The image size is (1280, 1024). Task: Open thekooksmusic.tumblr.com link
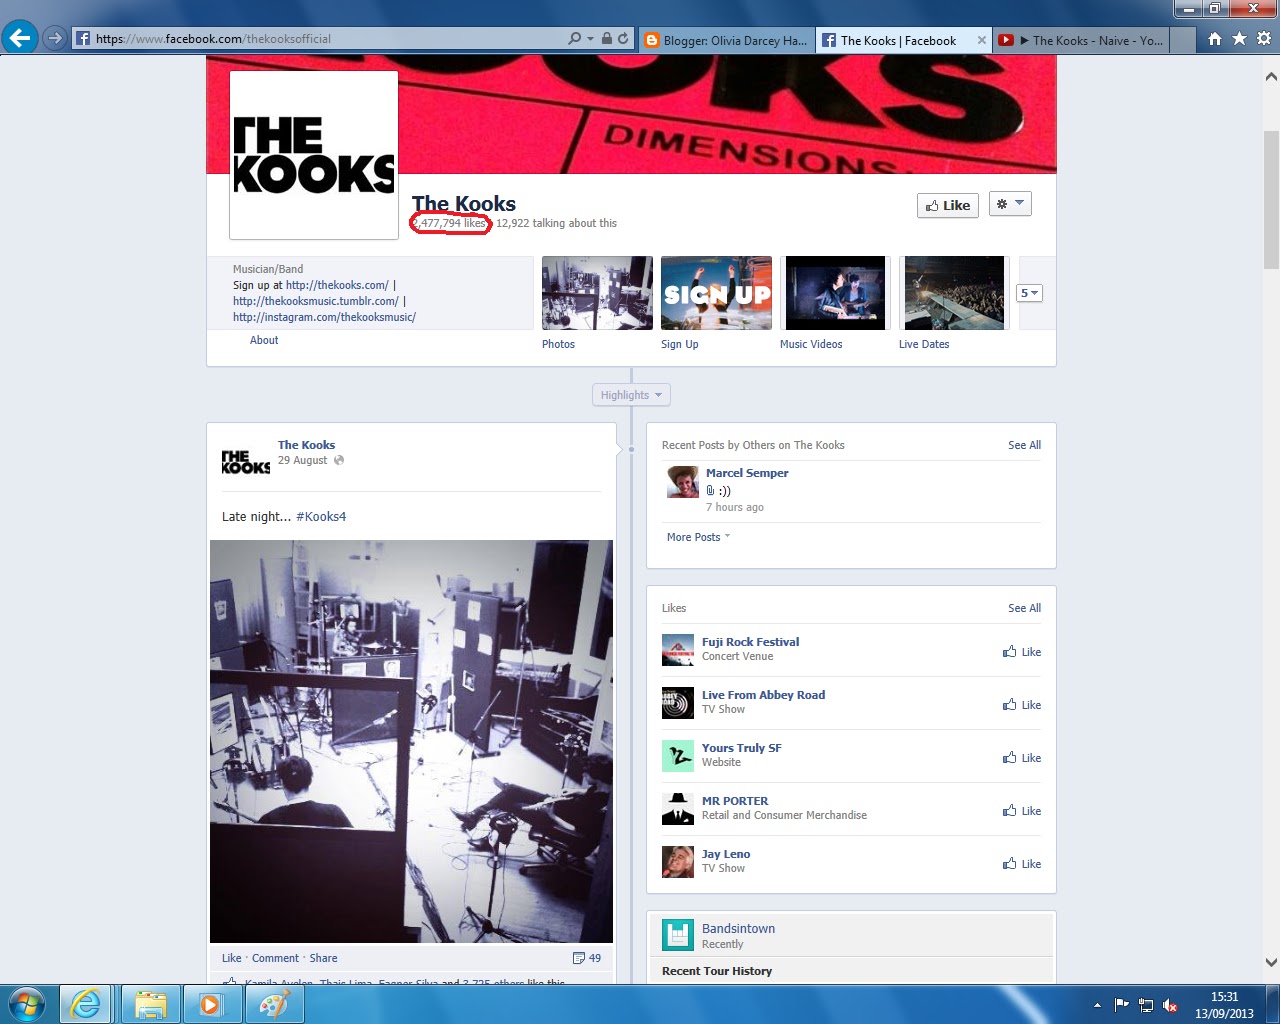(x=316, y=301)
